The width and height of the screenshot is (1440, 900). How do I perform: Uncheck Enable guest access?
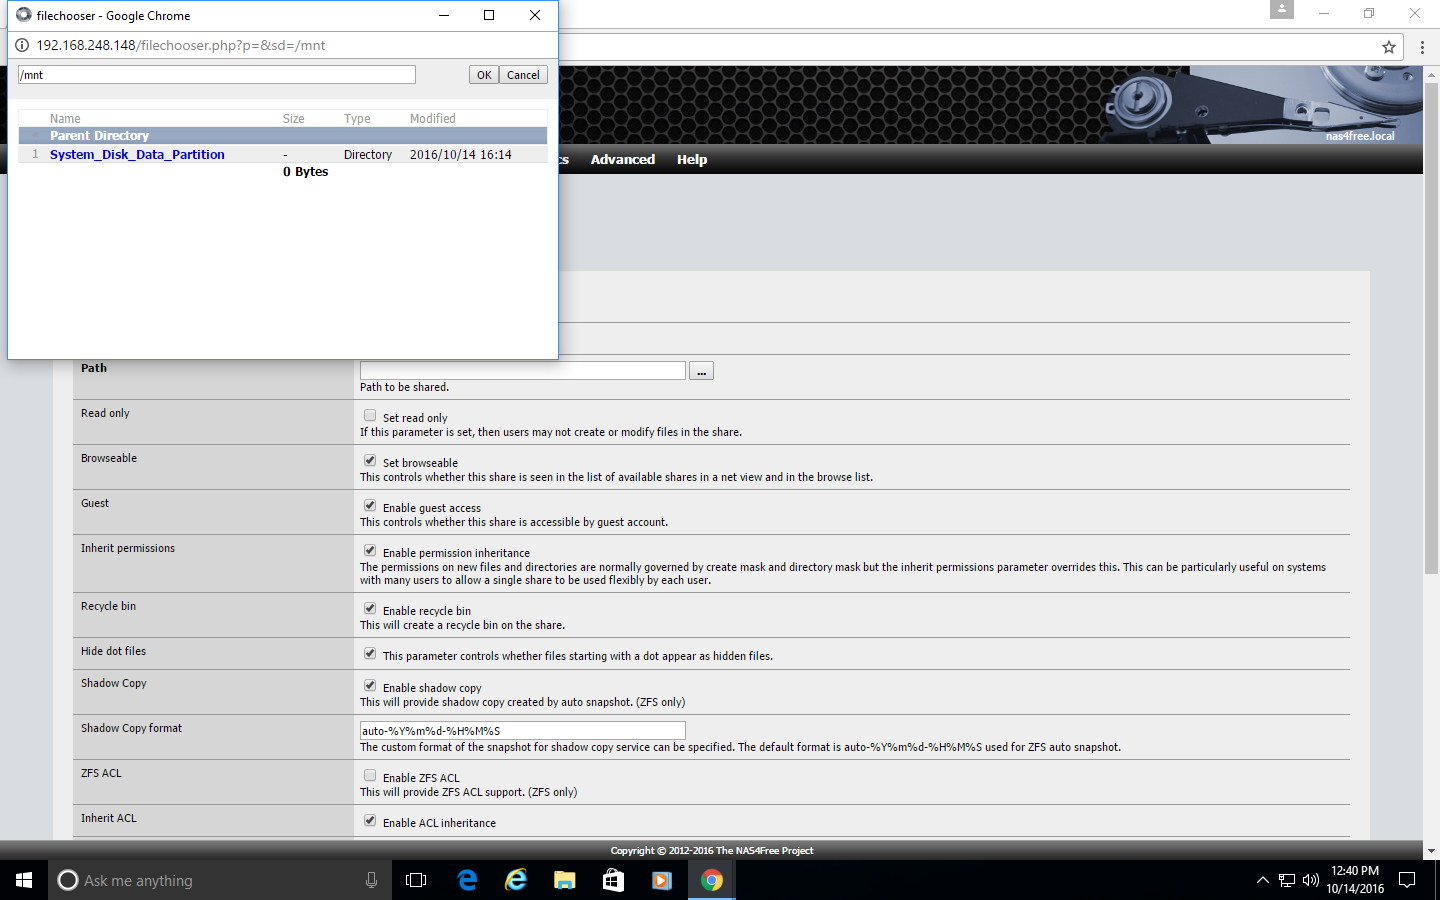(x=370, y=506)
